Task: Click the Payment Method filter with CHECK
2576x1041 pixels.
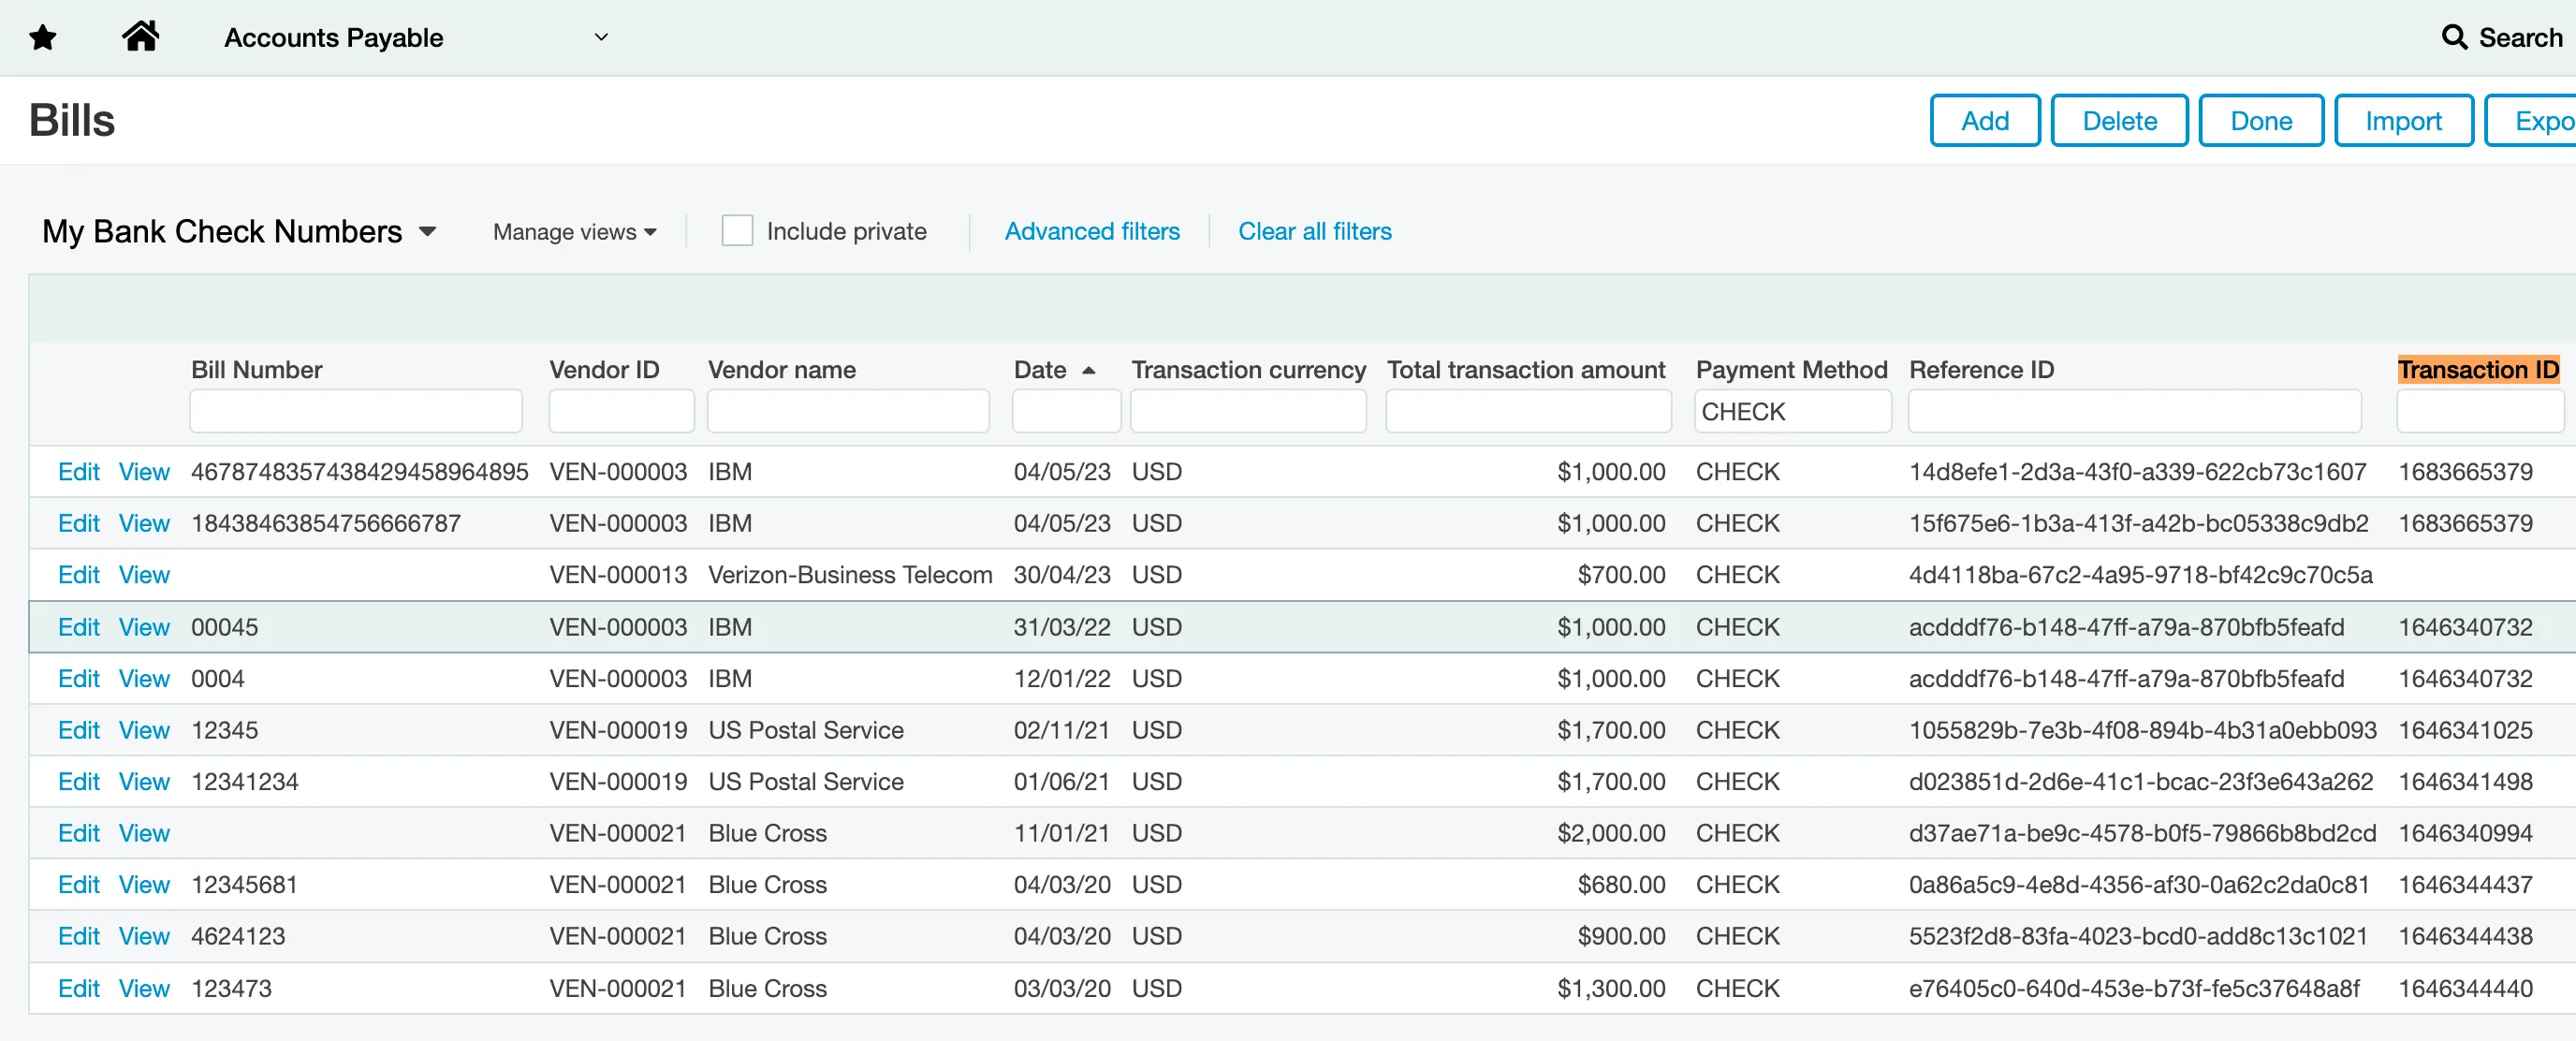Action: 1792,411
